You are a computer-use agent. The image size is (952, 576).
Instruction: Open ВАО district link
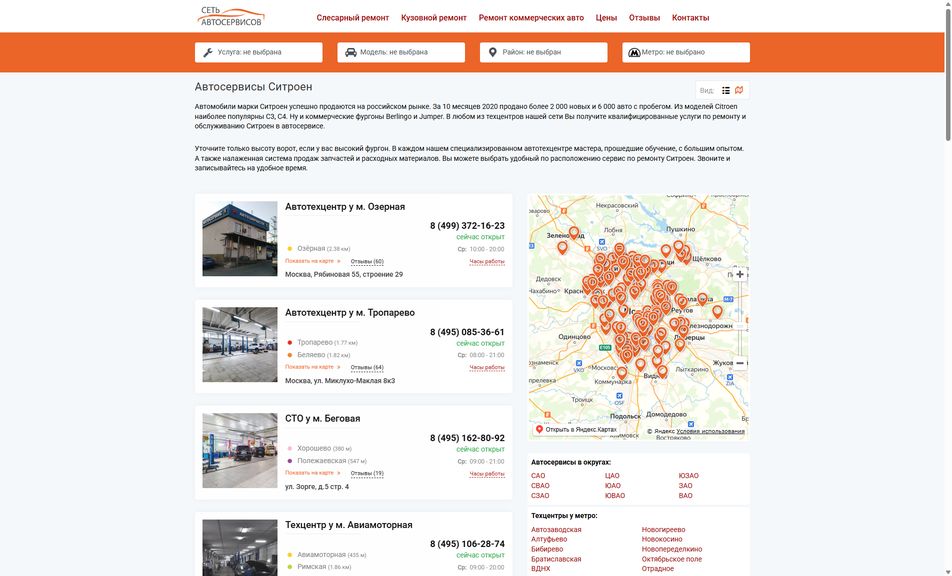685,496
